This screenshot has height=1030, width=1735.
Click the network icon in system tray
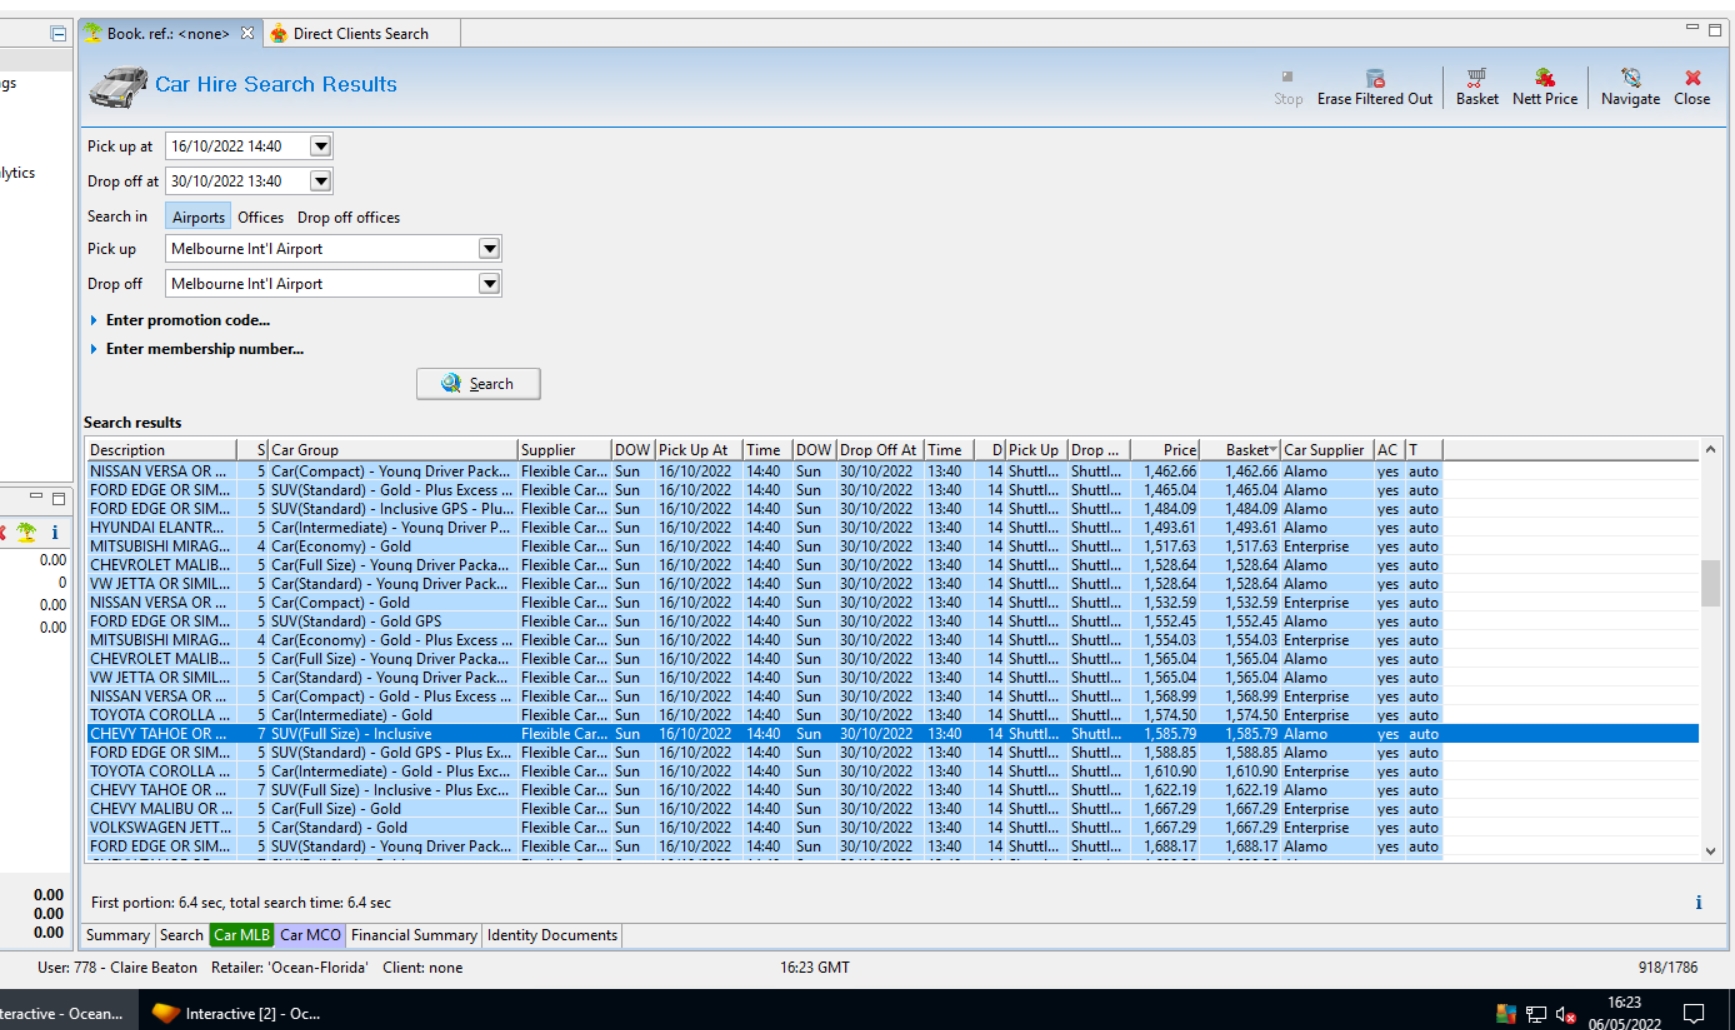point(1536,1015)
